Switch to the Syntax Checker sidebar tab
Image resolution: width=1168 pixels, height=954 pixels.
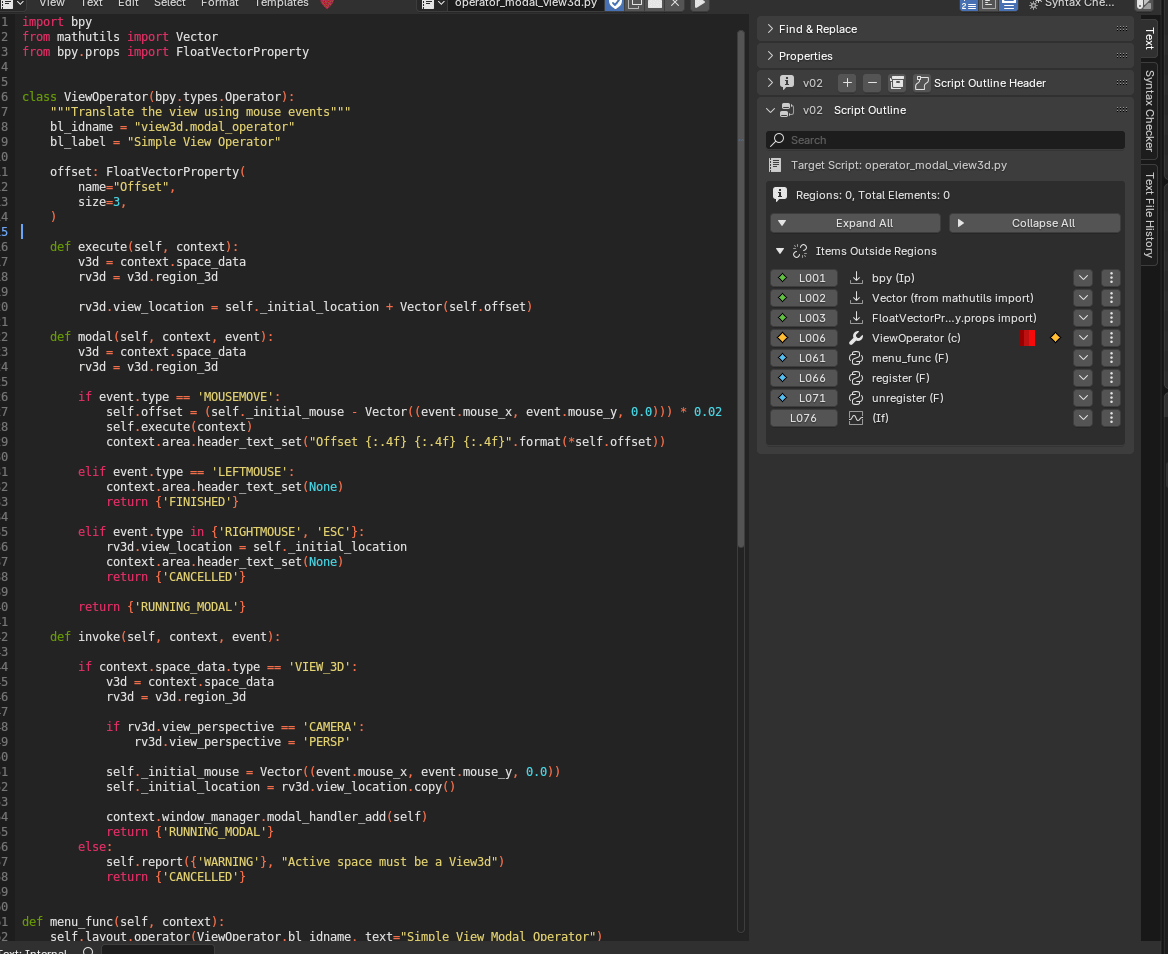[1149, 111]
